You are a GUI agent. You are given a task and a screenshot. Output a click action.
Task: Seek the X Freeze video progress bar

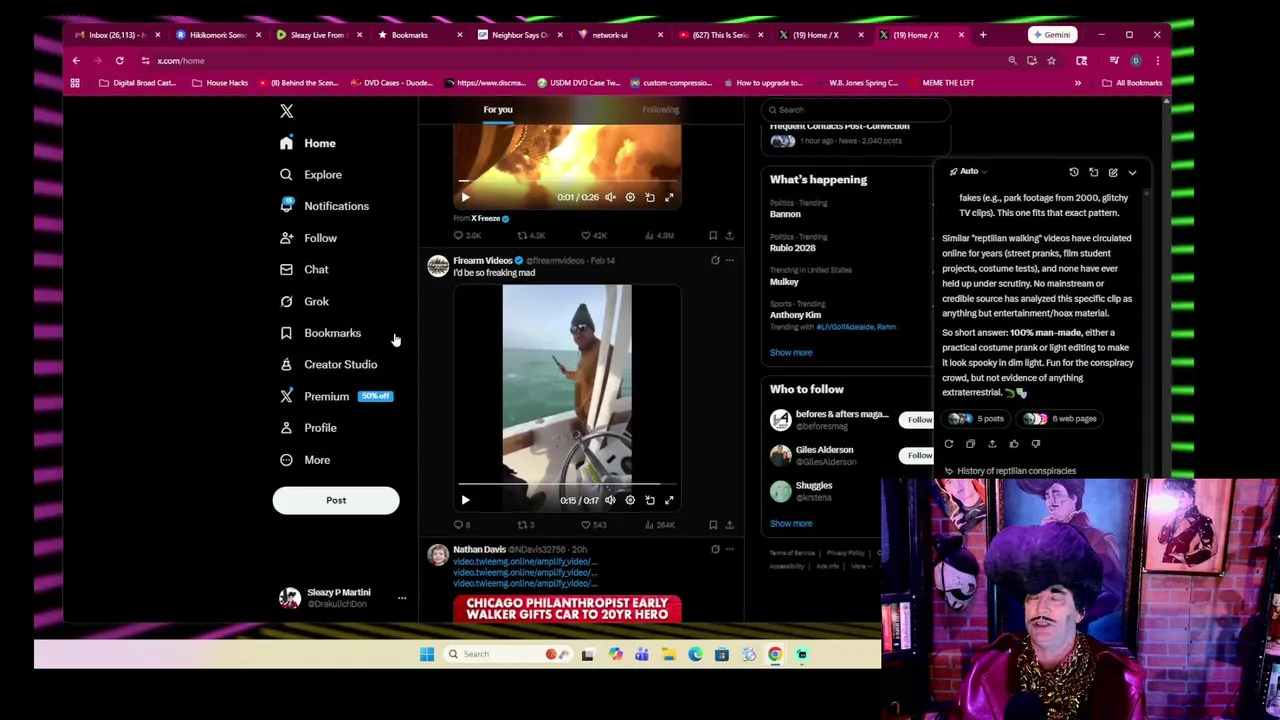567,181
